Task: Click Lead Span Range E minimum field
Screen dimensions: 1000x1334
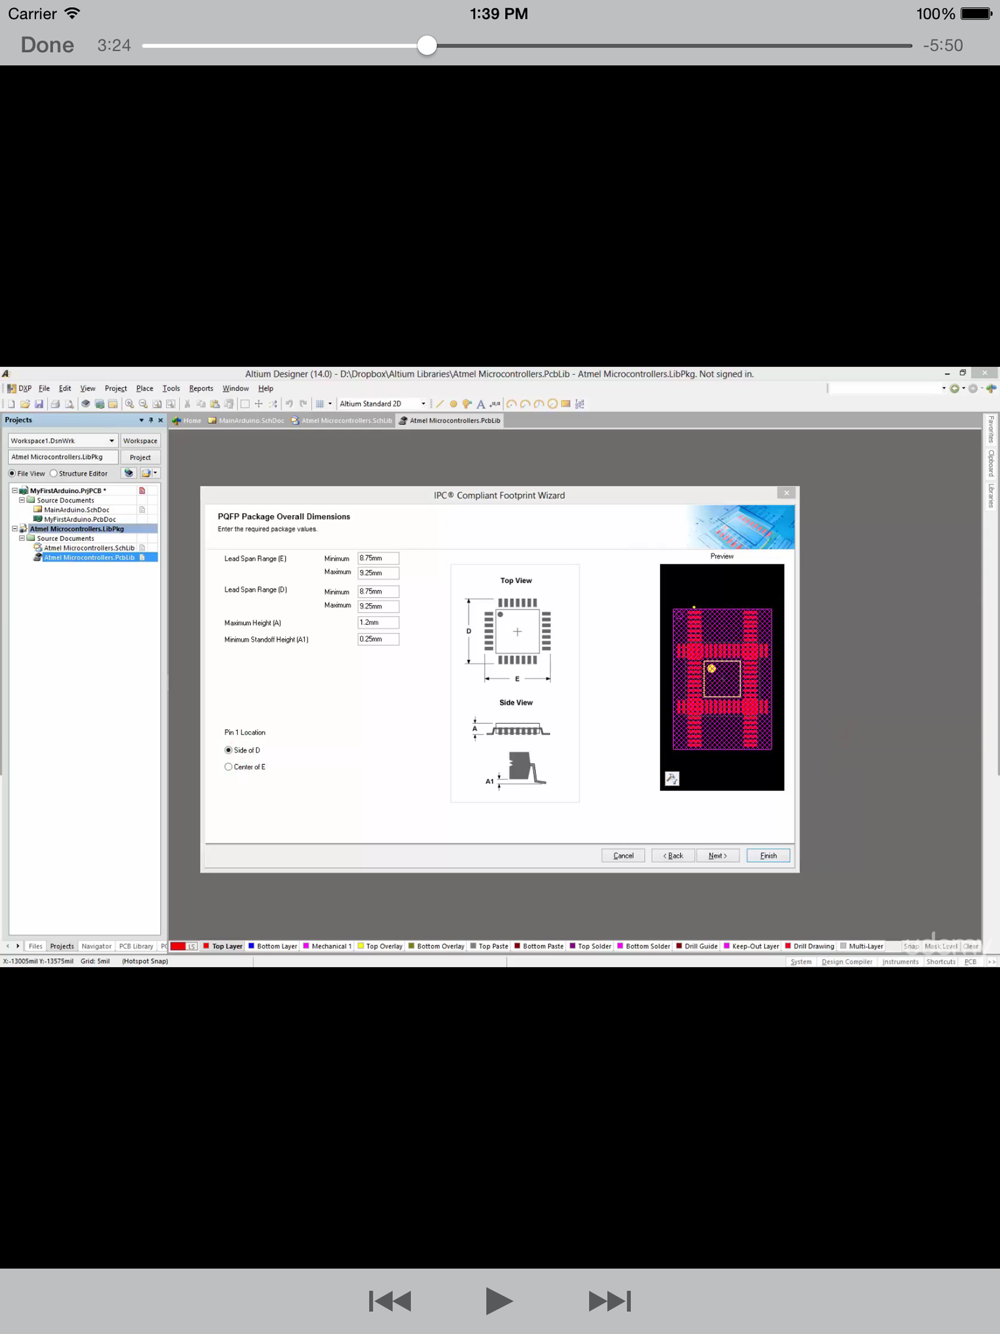Action: [378, 559]
